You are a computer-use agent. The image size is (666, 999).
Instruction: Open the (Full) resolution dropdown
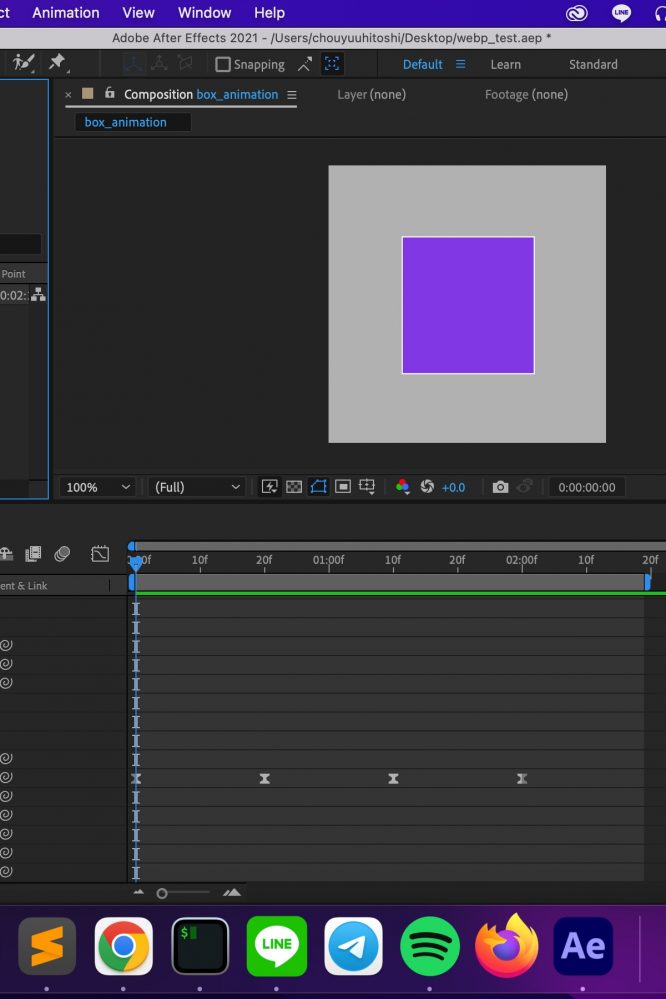coord(196,487)
